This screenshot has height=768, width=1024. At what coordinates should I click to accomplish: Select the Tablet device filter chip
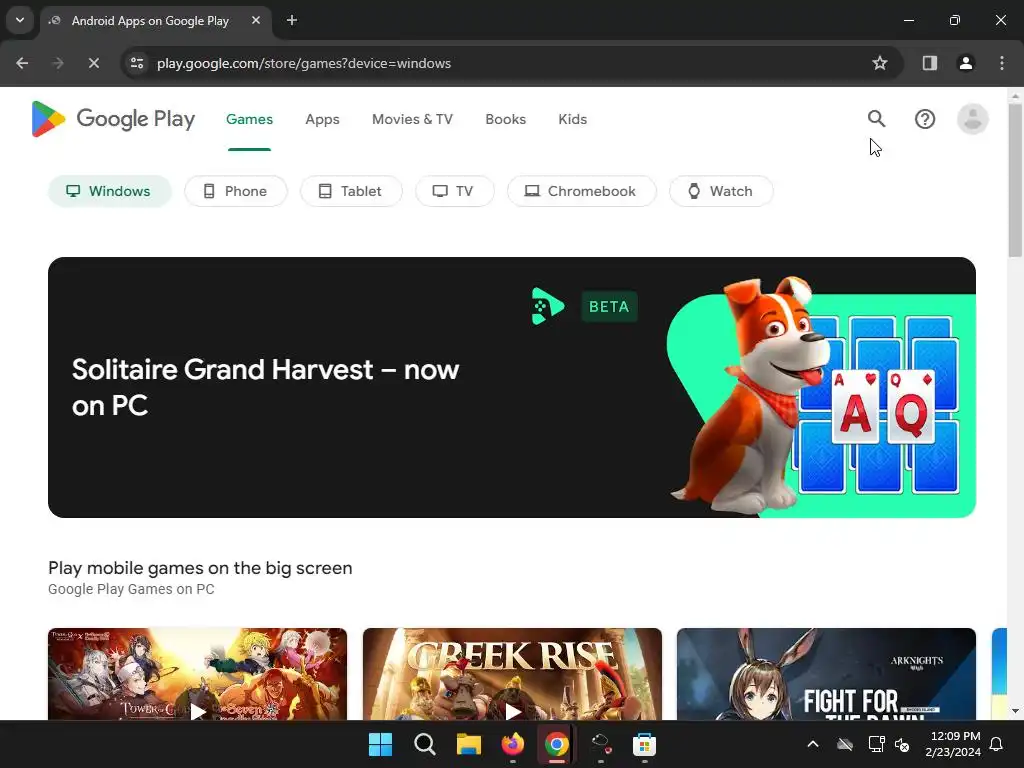point(351,191)
